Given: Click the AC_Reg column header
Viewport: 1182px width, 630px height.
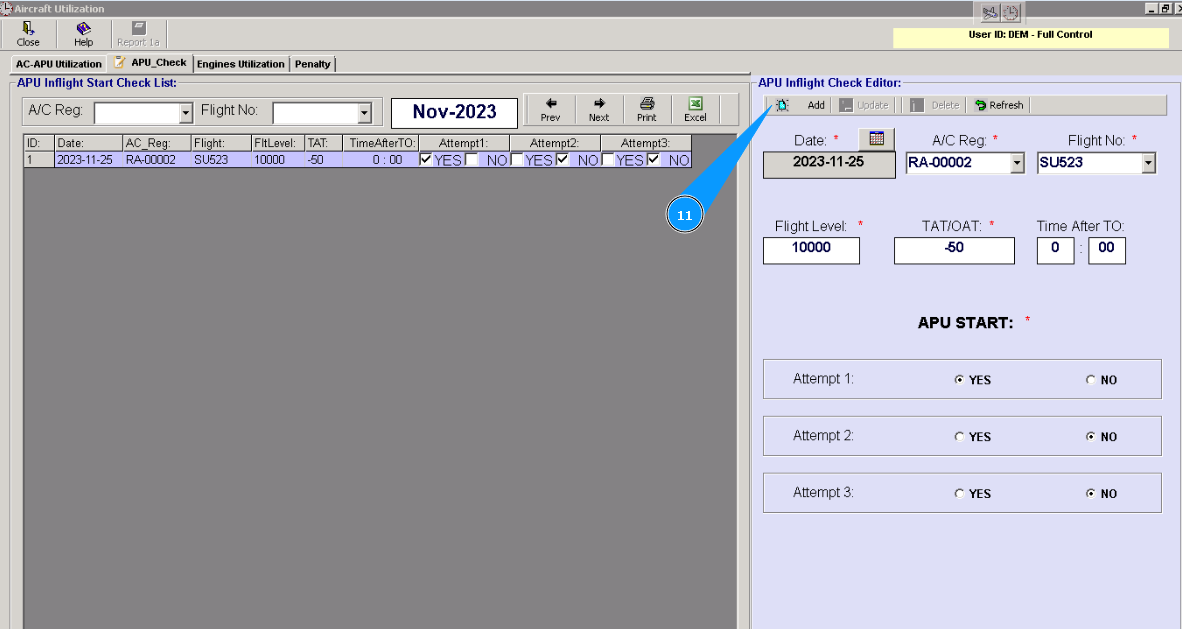Looking at the screenshot, I should coord(157,143).
